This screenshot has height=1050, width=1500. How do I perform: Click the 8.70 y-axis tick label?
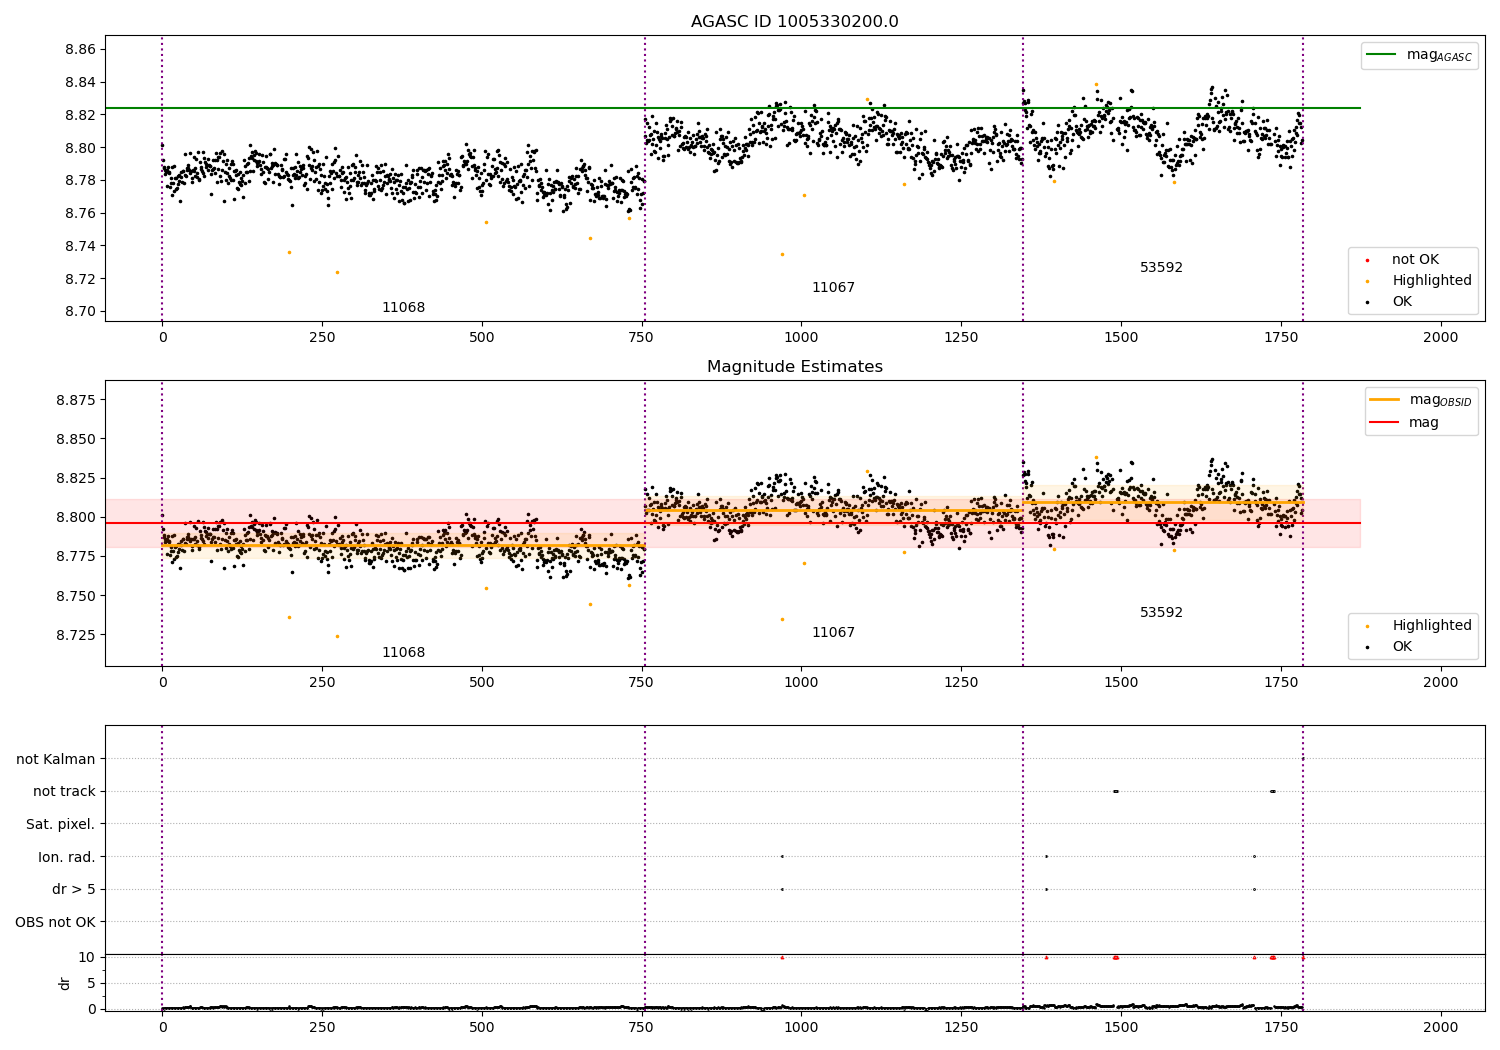tap(80, 312)
